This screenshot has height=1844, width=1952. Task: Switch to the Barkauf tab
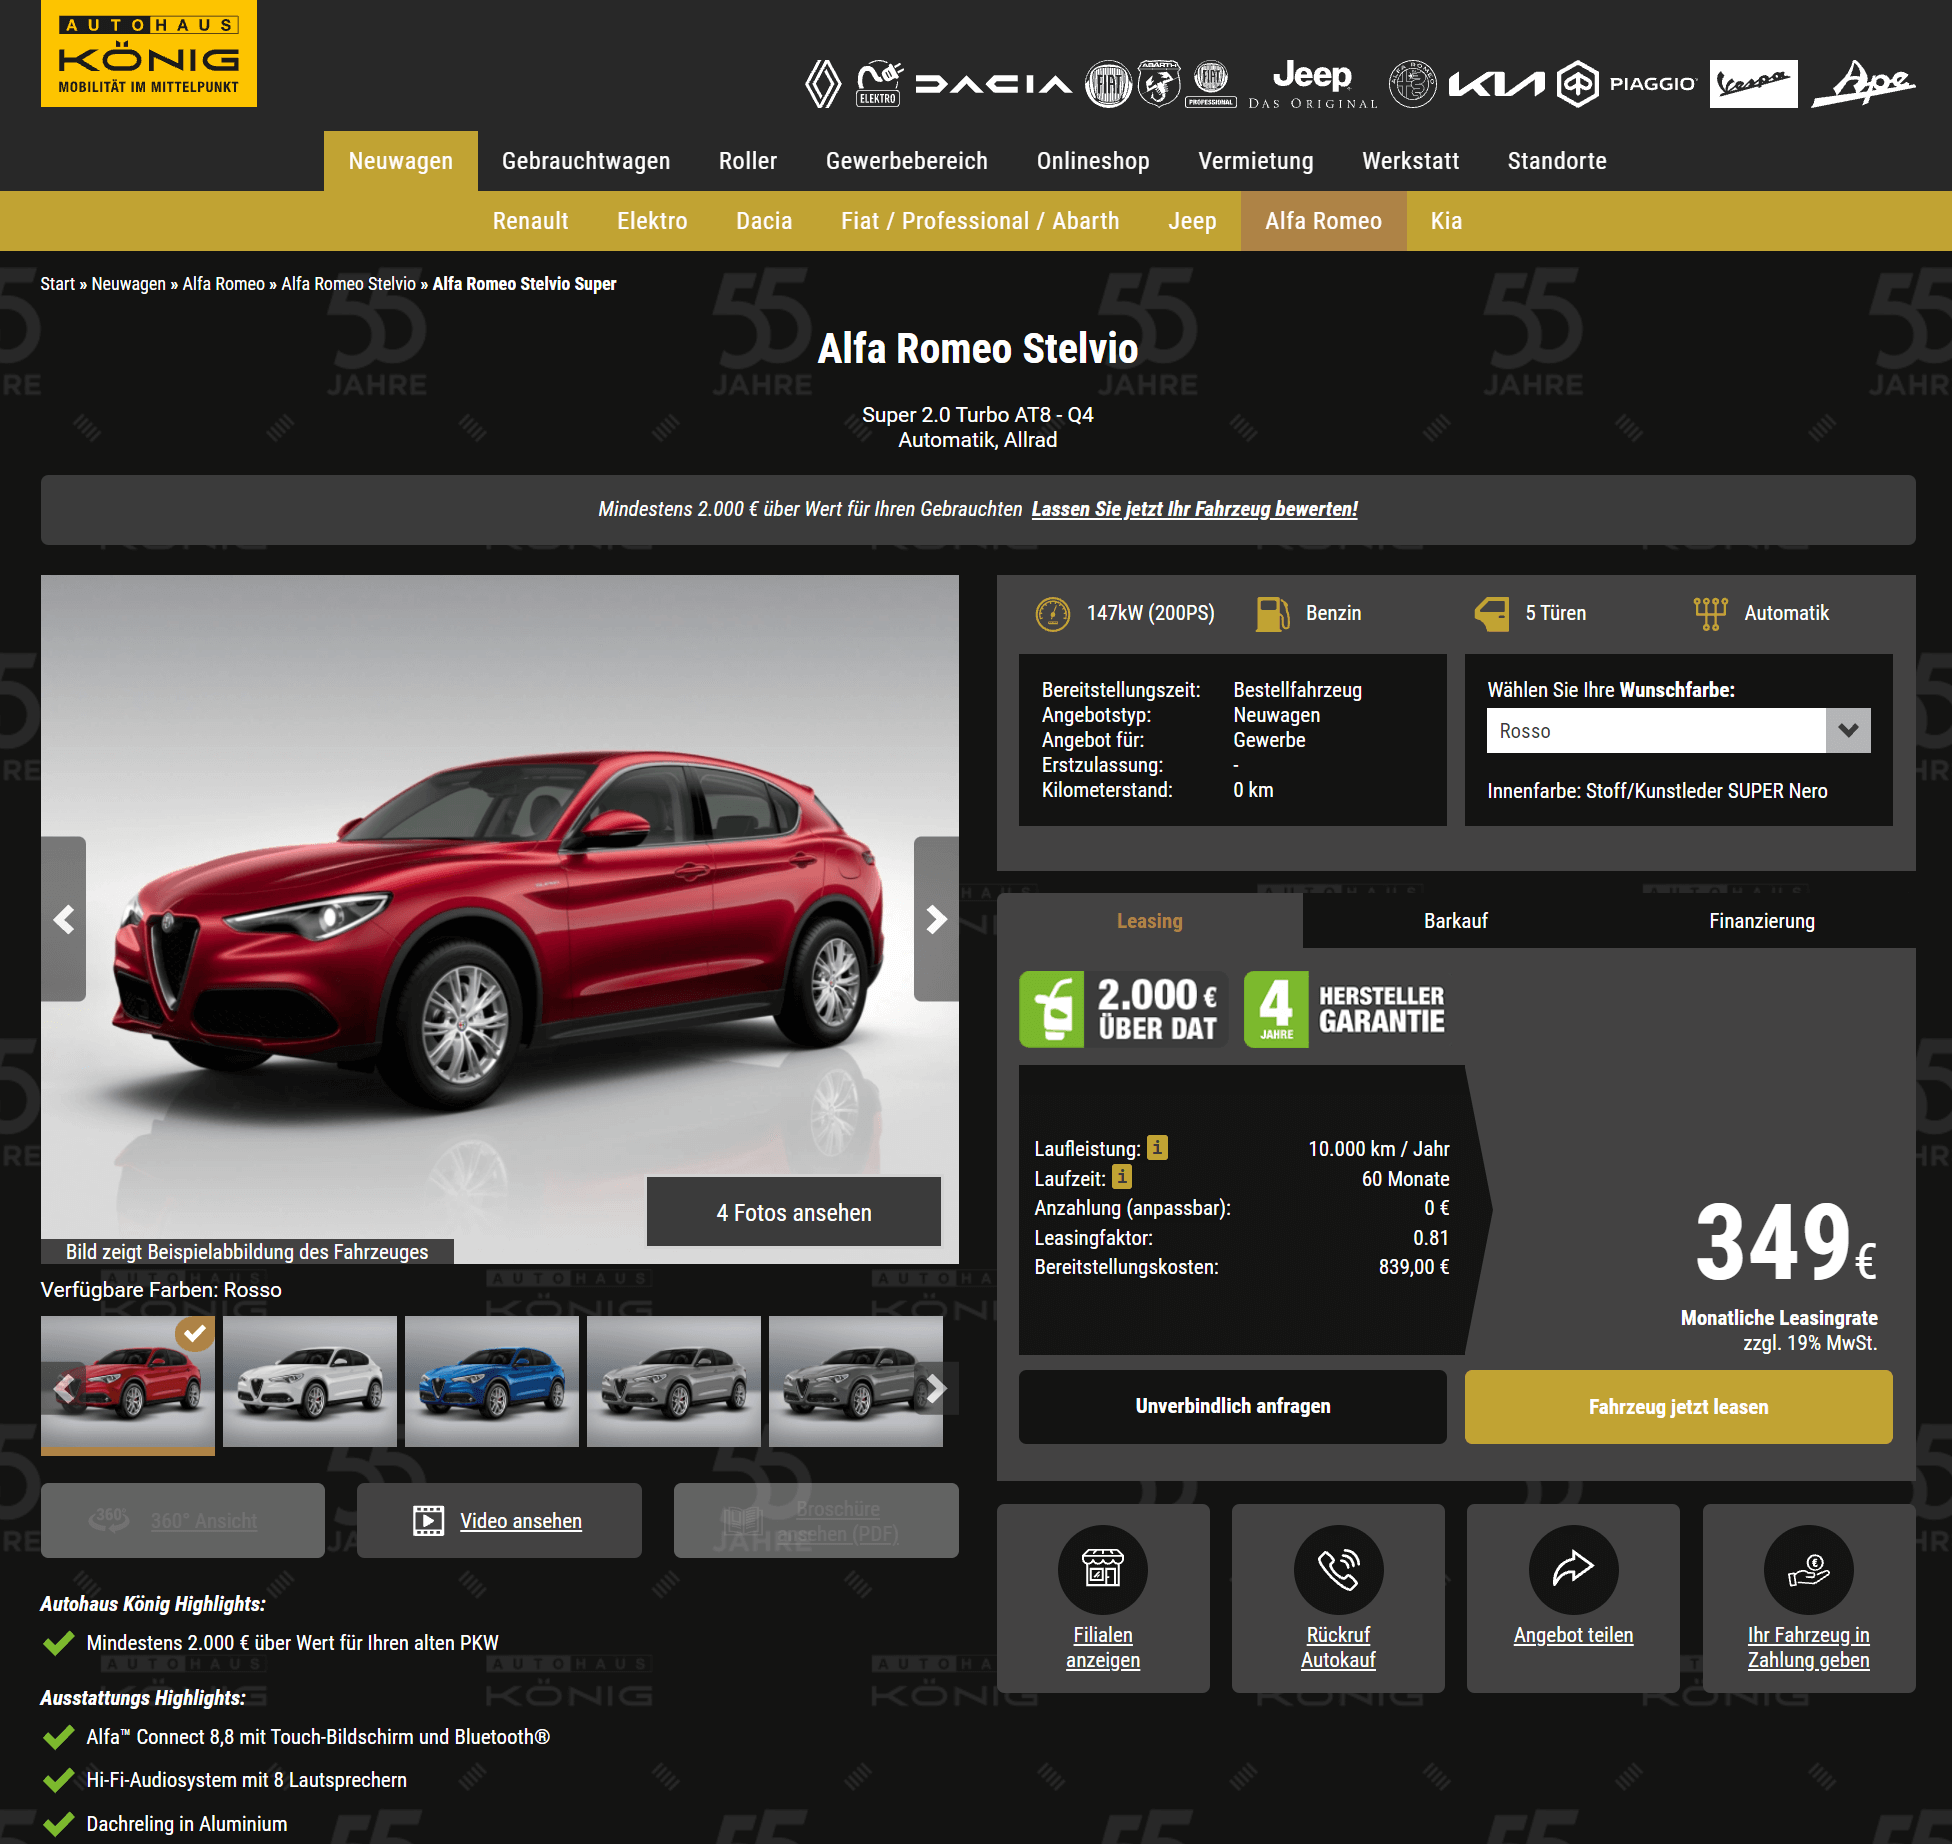[x=1456, y=921]
